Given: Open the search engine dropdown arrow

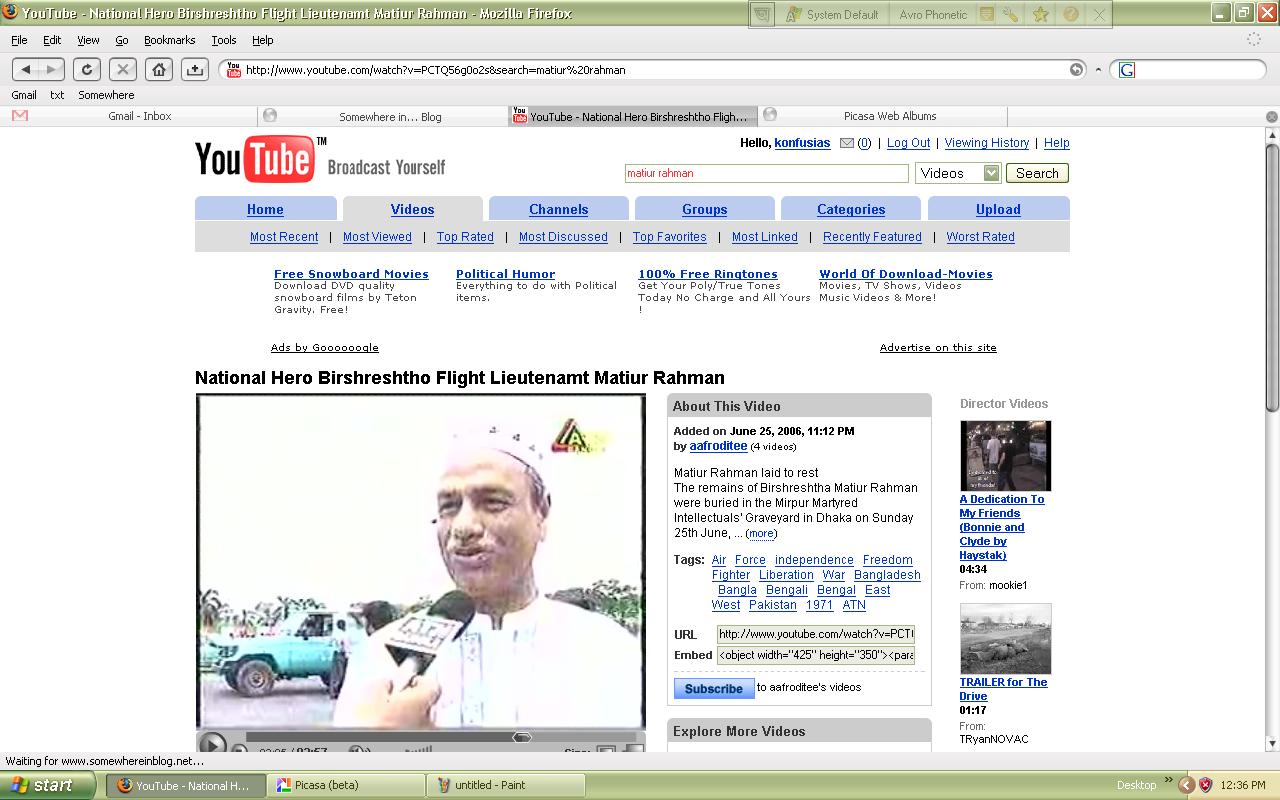Looking at the screenshot, I should (1098, 70).
